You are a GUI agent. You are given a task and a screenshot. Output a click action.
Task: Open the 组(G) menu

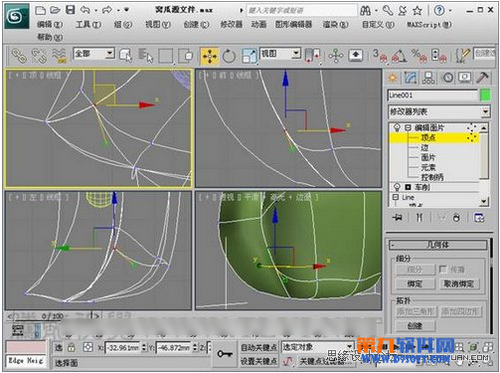click(x=123, y=24)
